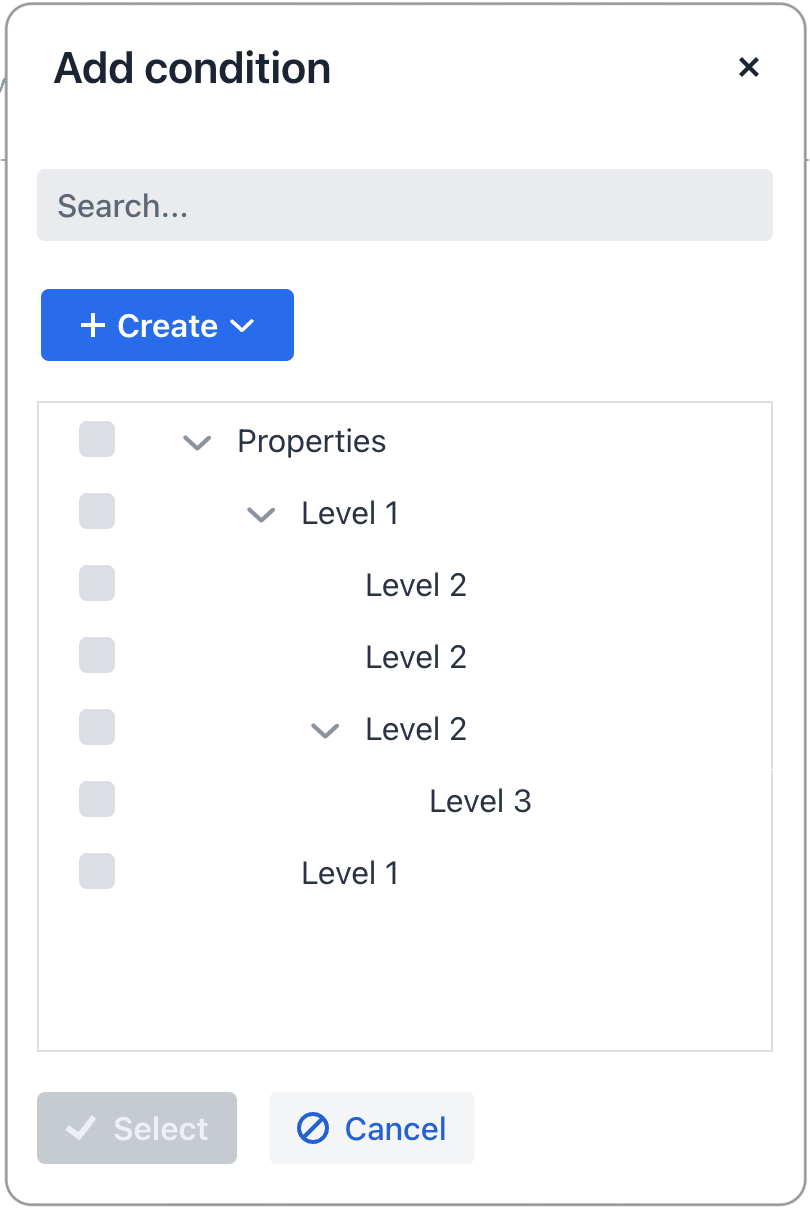Check the Properties checkbox
Screen dimensions: 810x1208
pos(96,439)
